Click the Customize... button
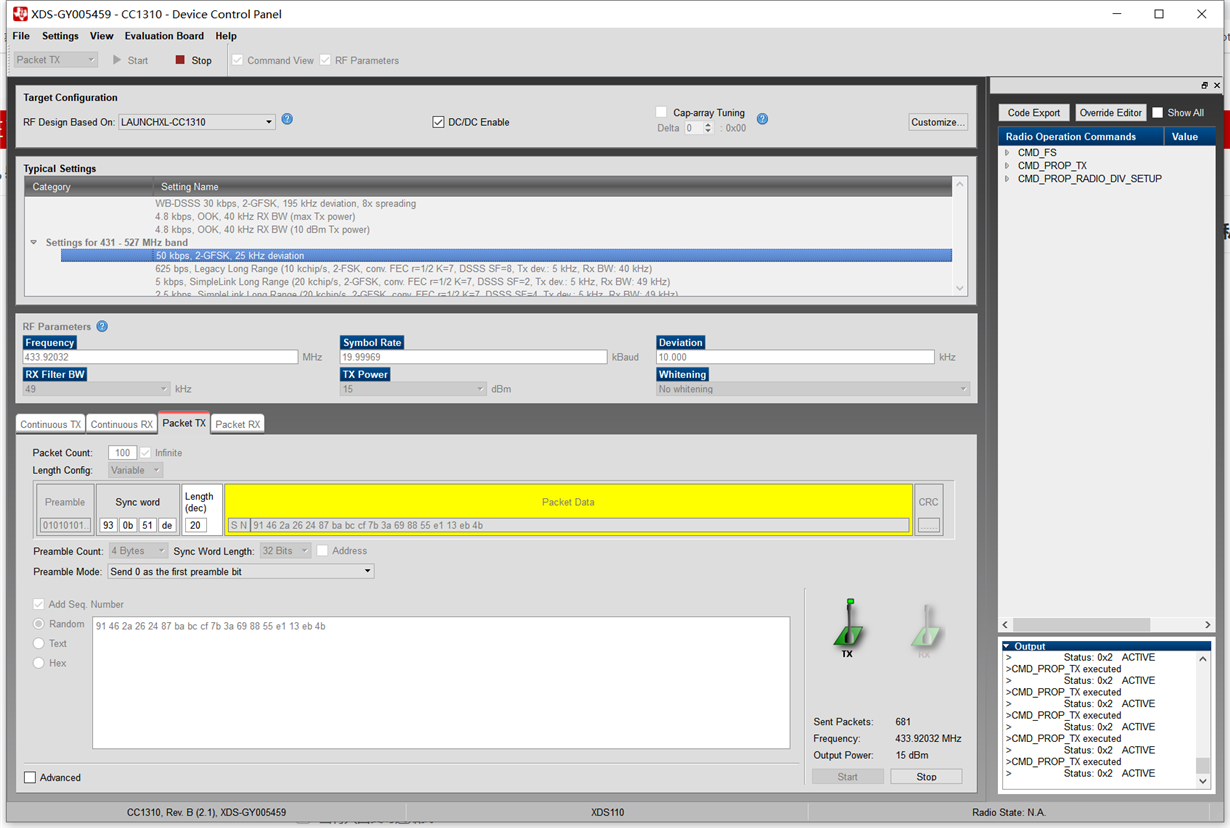Image resolution: width=1230 pixels, height=828 pixels. [x=938, y=122]
